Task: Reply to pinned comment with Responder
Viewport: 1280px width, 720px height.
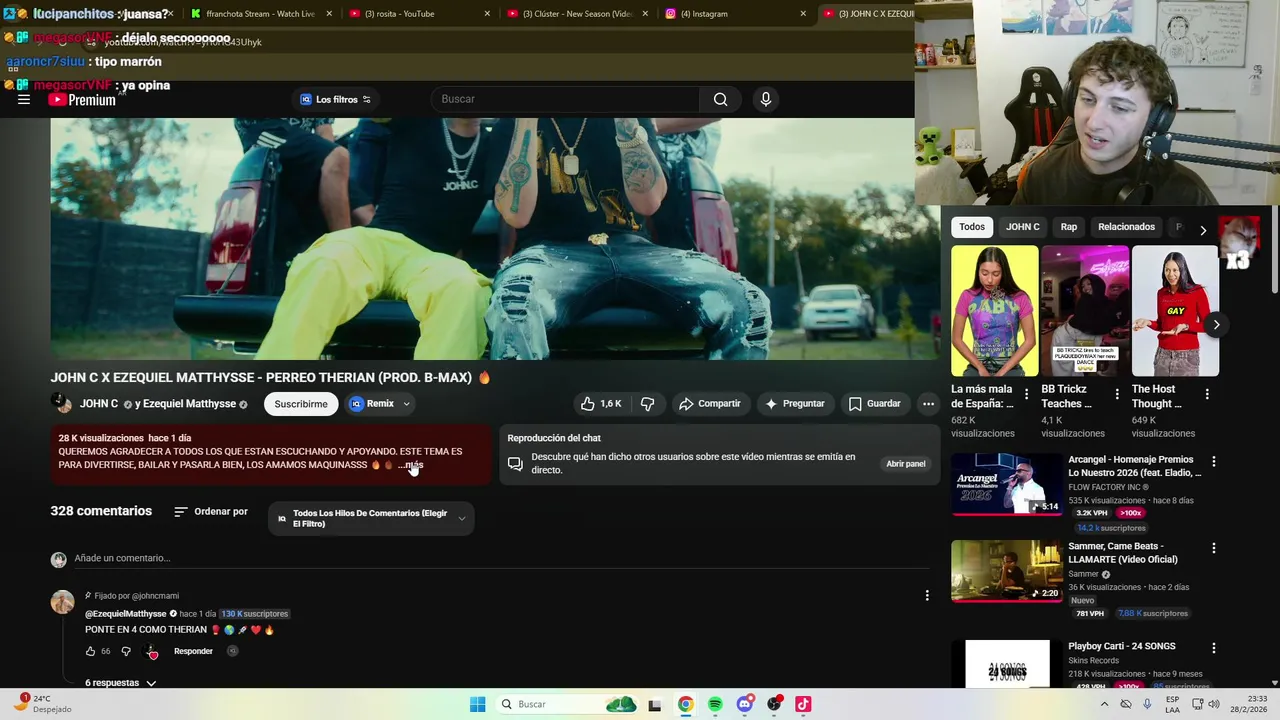Action: [193, 651]
